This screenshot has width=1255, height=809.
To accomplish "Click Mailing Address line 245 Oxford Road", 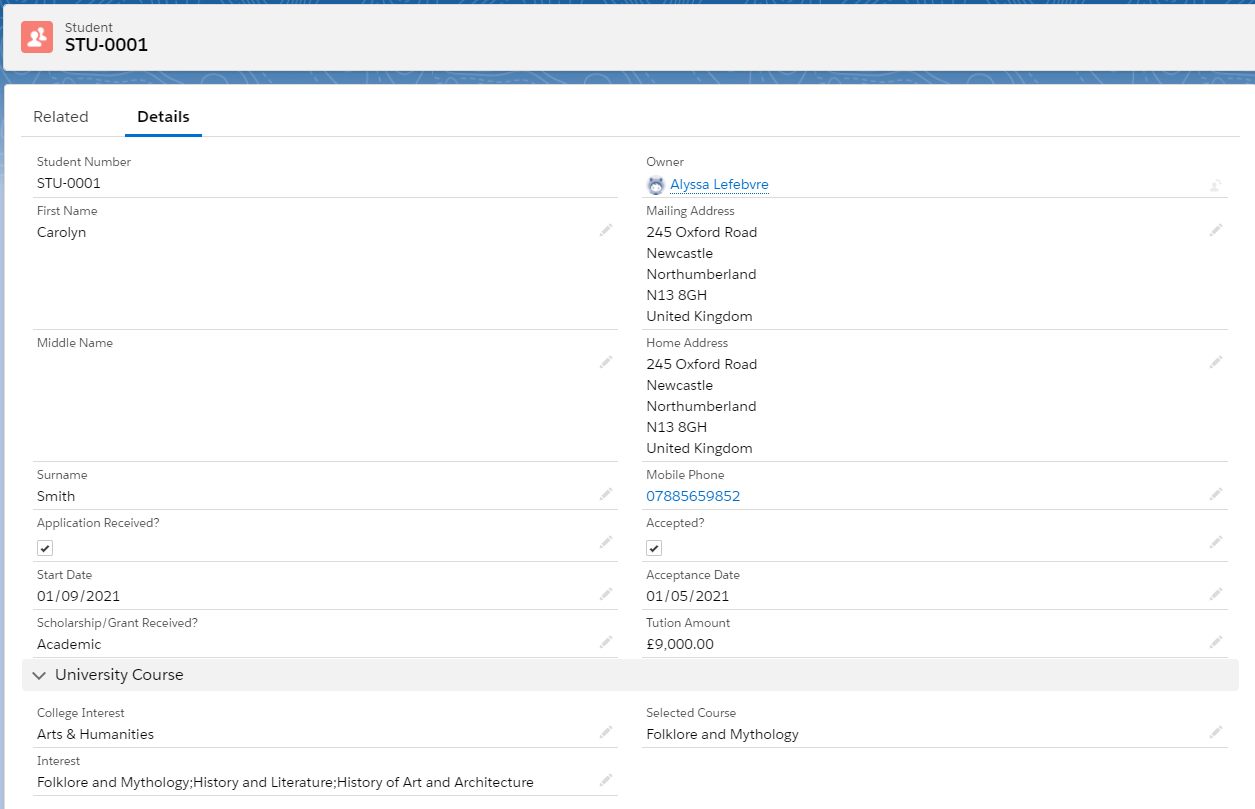I will [702, 232].
